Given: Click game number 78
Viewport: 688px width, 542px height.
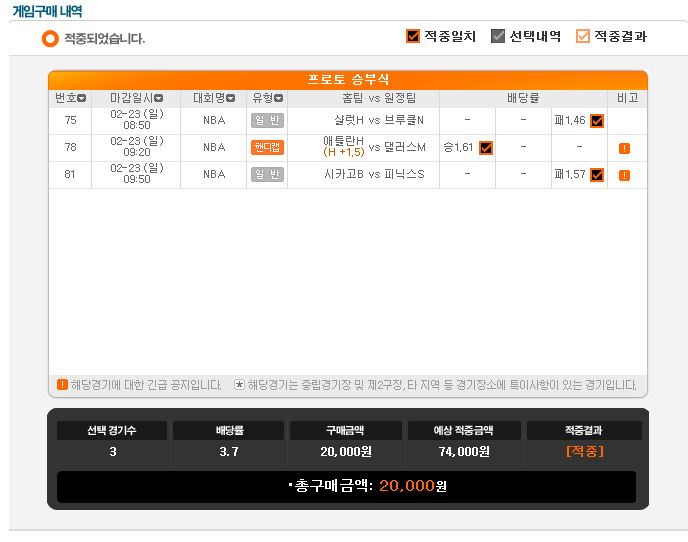Looking at the screenshot, I should pyautogui.click(x=70, y=147).
